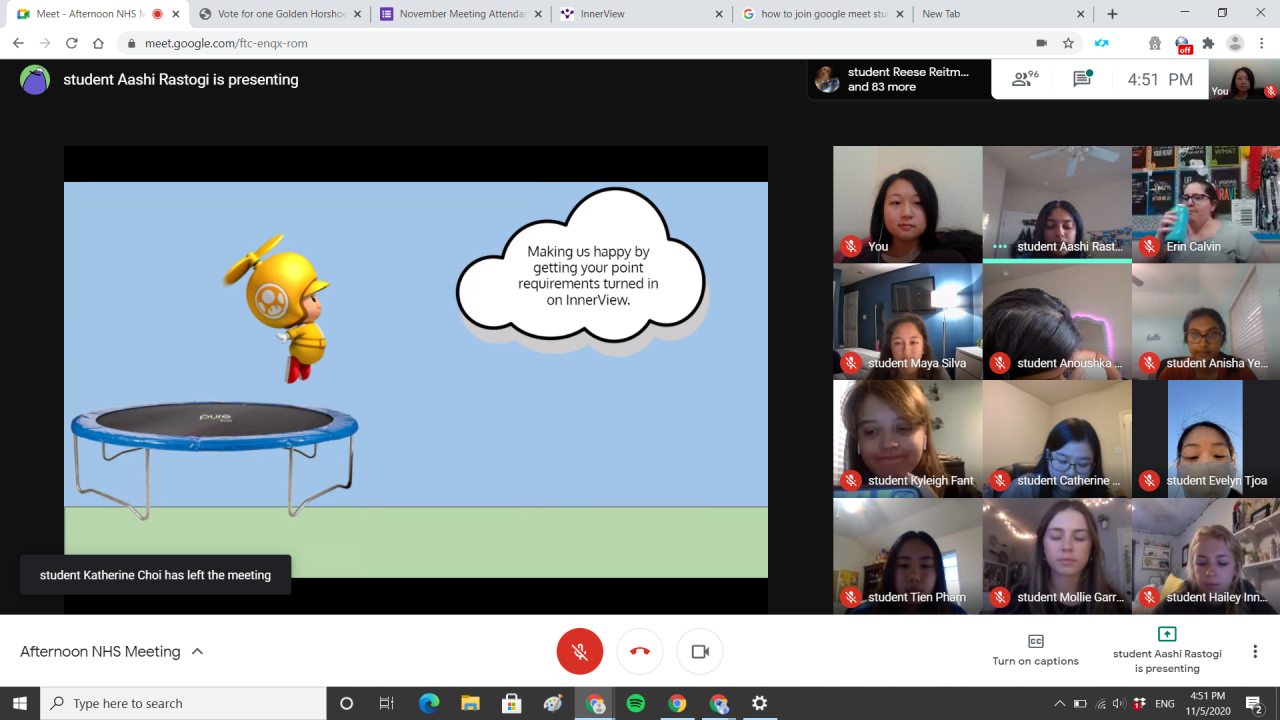Select the large 'You' video tile in the grid
Viewport: 1280px width, 720px height.
click(x=908, y=205)
